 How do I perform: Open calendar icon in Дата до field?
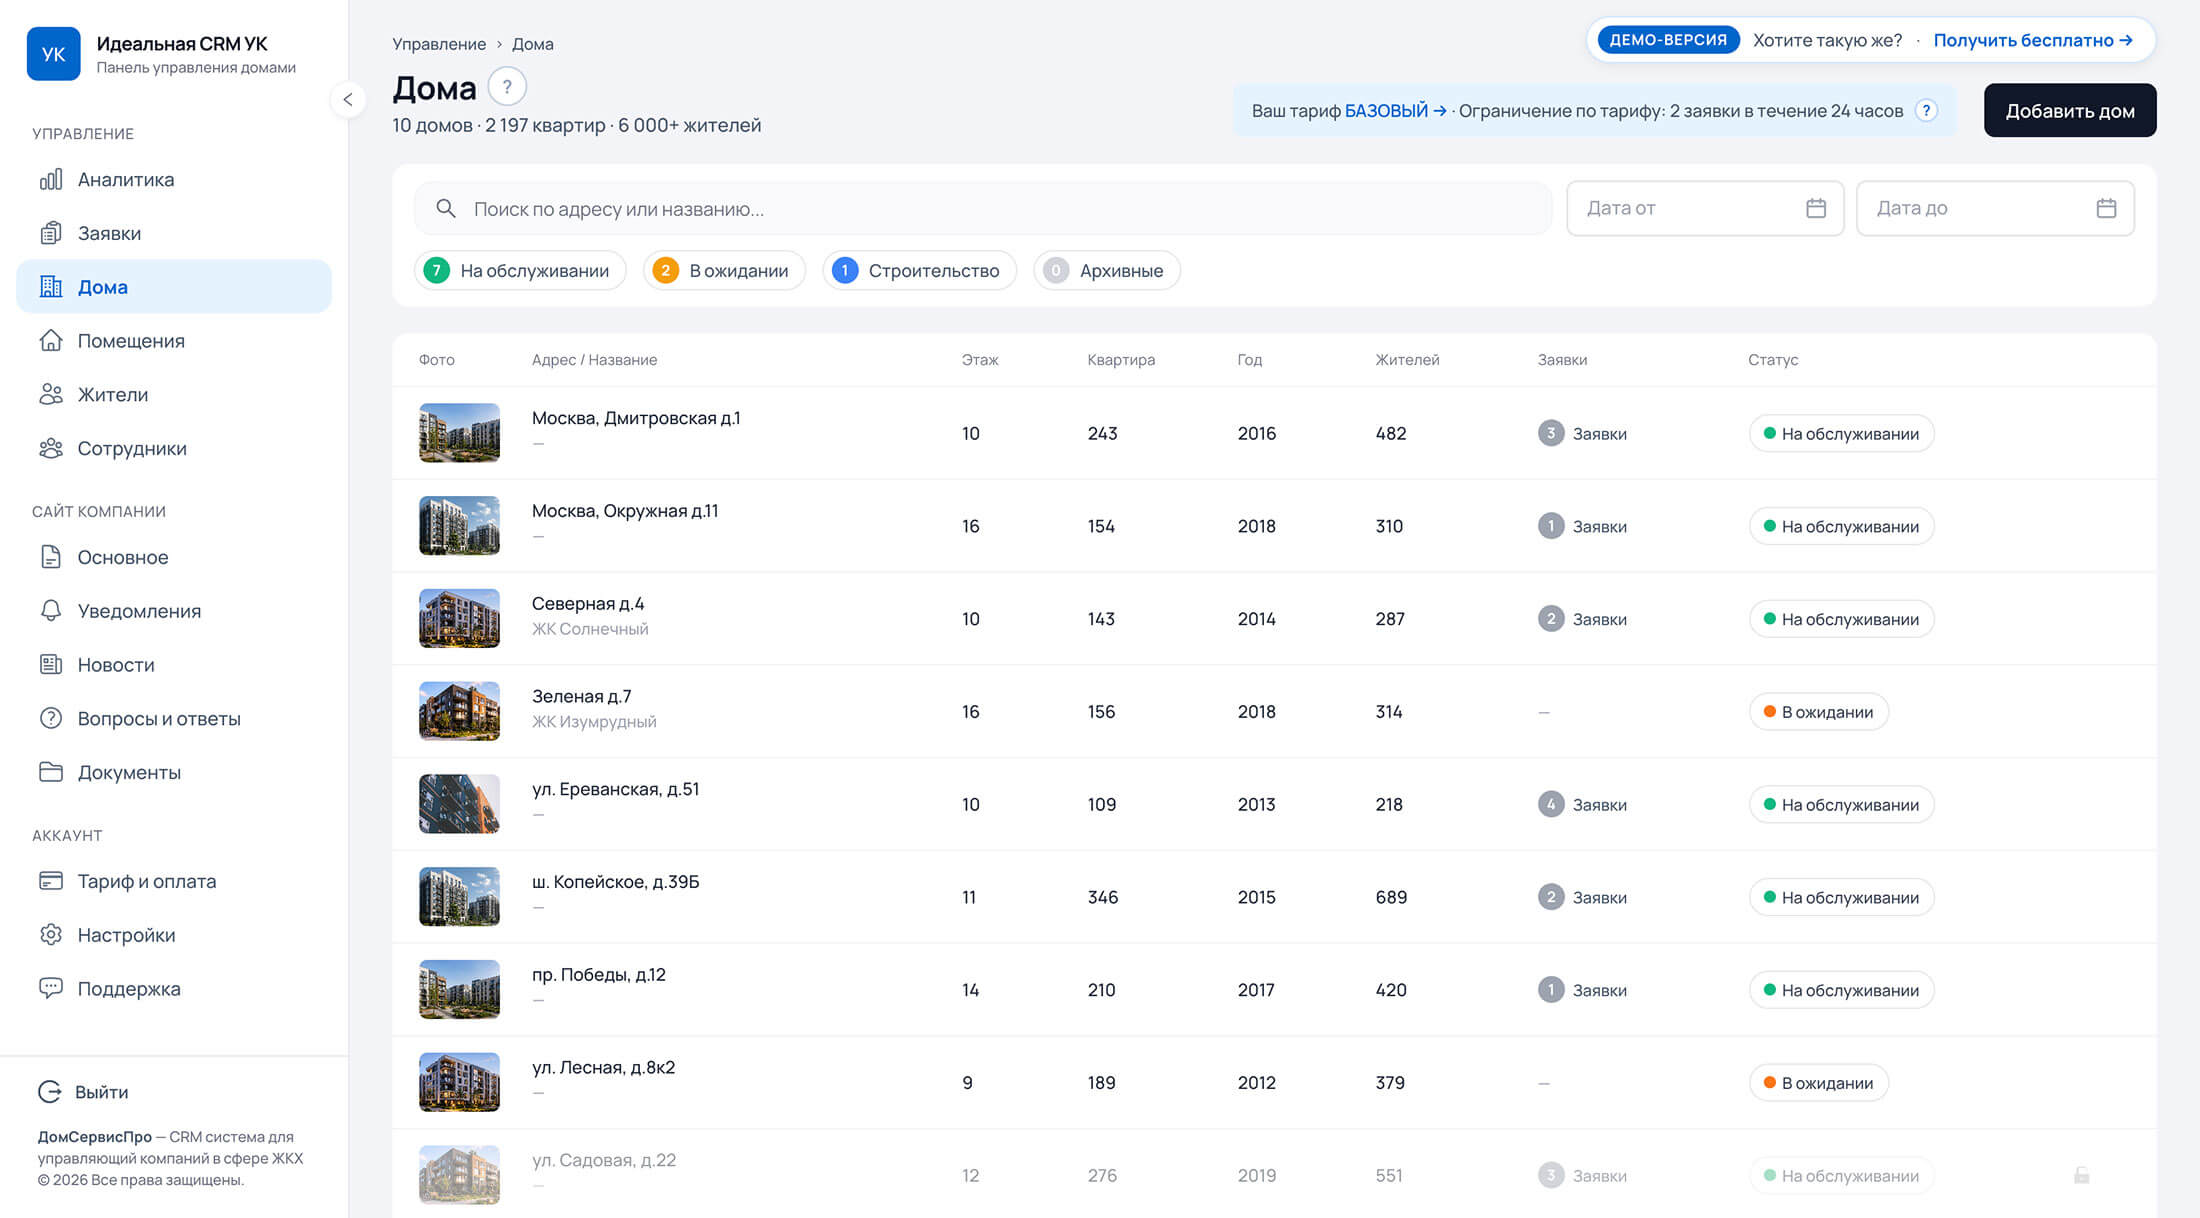tap(2106, 208)
